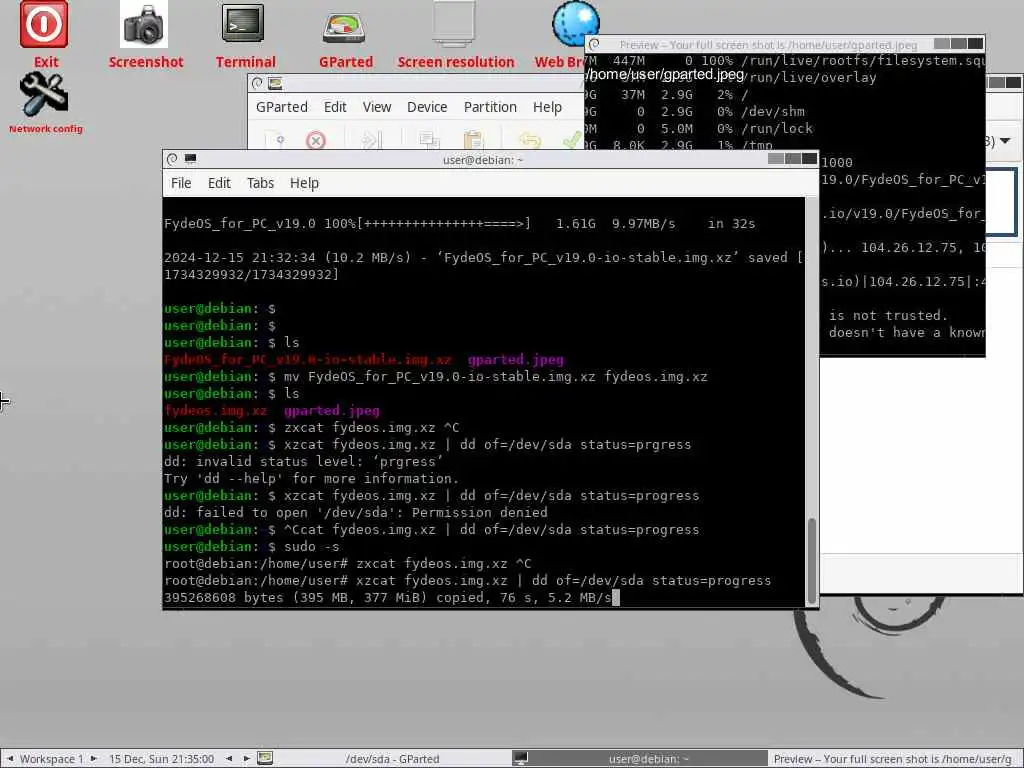
Task: Open the terminal Tabs menu
Action: [x=260, y=183]
